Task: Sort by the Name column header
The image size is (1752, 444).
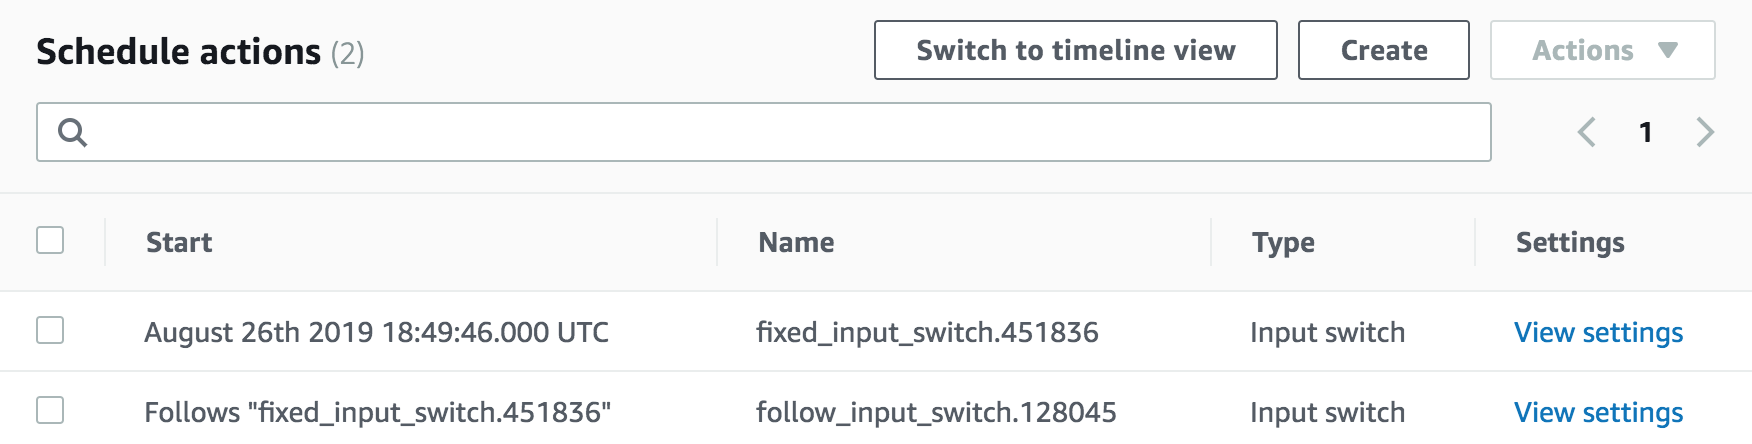Action: (x=796, y=242)
